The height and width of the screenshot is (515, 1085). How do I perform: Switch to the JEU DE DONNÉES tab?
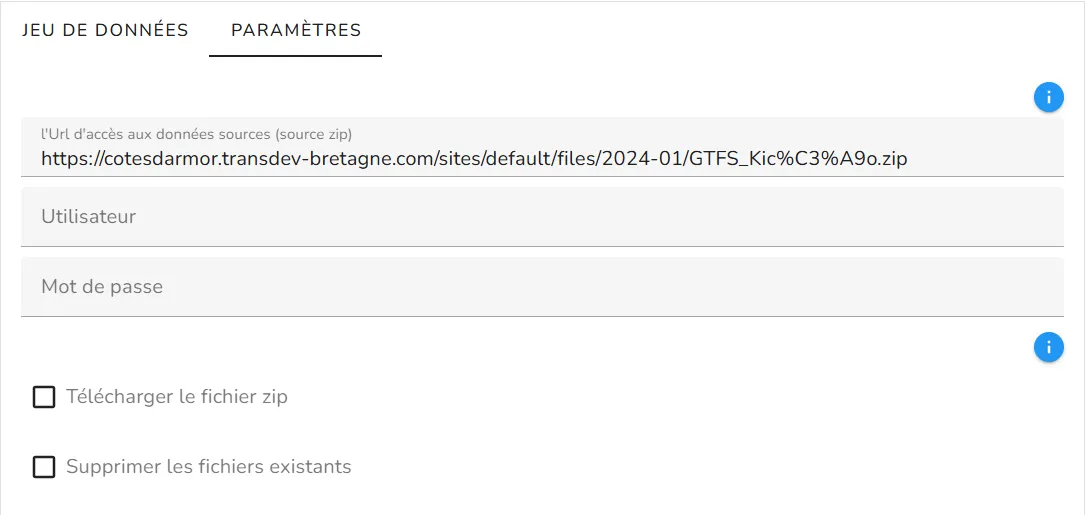(105, 30)
